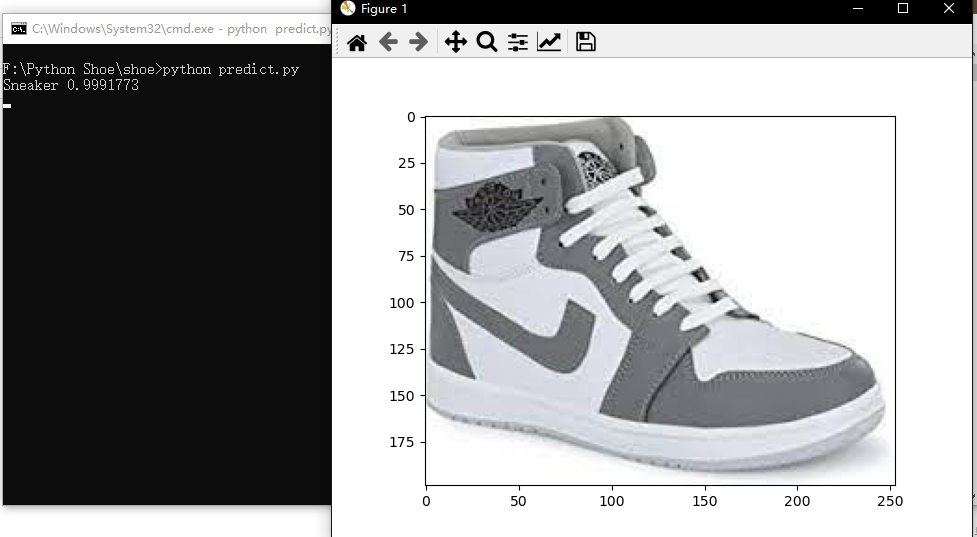Image resolution: width=977 pixels, height=537 pixels.
Task: Click the cmd.exe window icon
Action: pyautogui.click(x=19, y=29)
